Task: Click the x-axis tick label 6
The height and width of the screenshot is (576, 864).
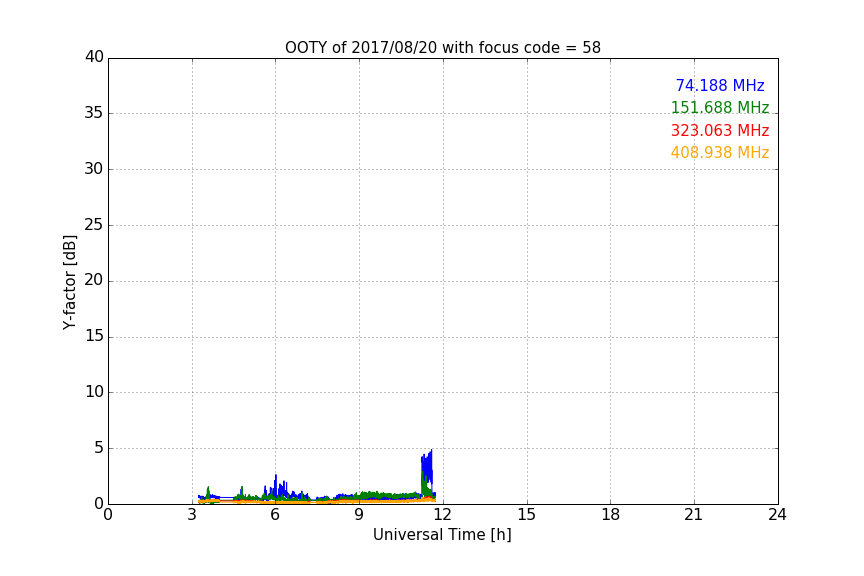Action: pos(275,515)
